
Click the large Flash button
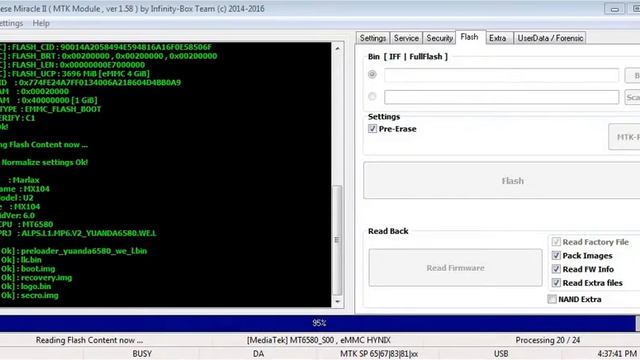502,180
